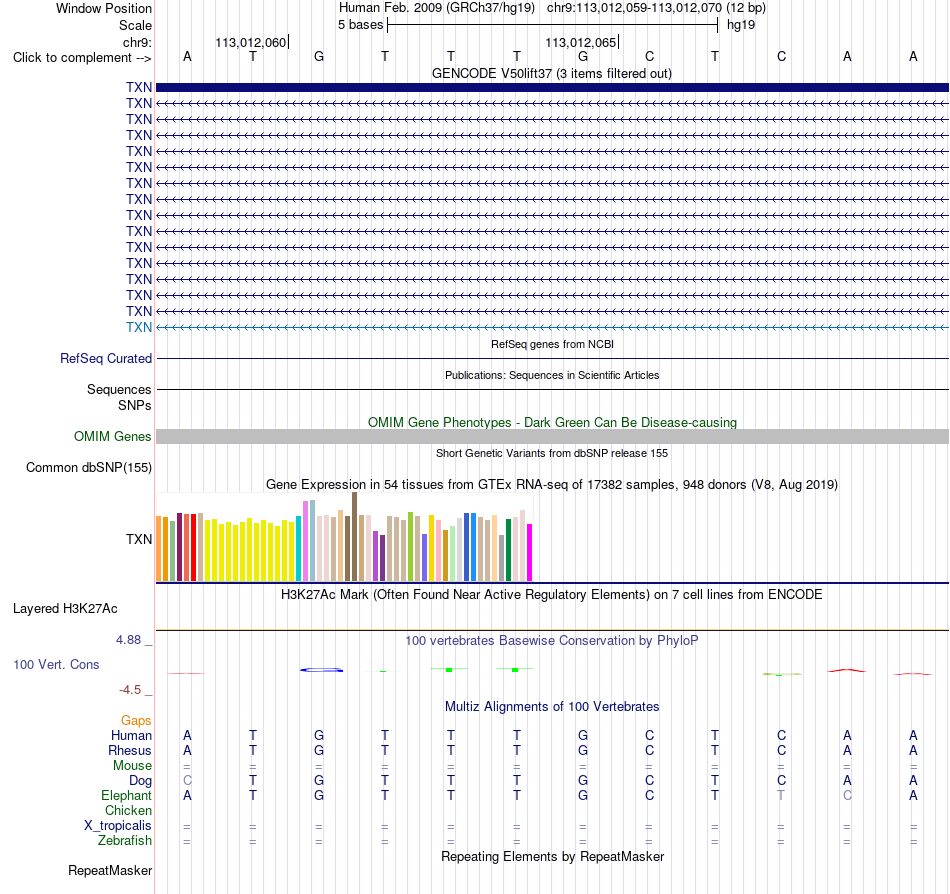Click the gray OMIM Genes item bar
This screenshot has width=950, height=894.
(x=552, y=437)
